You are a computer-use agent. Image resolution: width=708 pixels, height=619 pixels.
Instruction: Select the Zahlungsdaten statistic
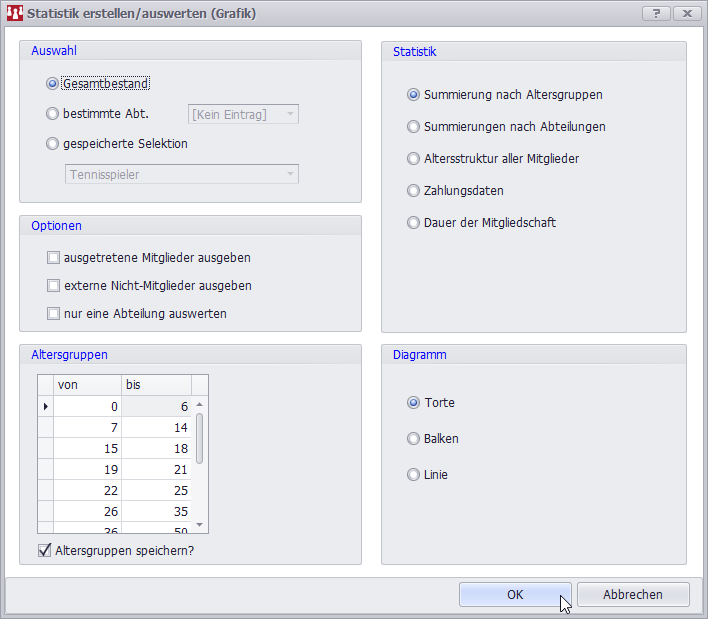[414, 191]
